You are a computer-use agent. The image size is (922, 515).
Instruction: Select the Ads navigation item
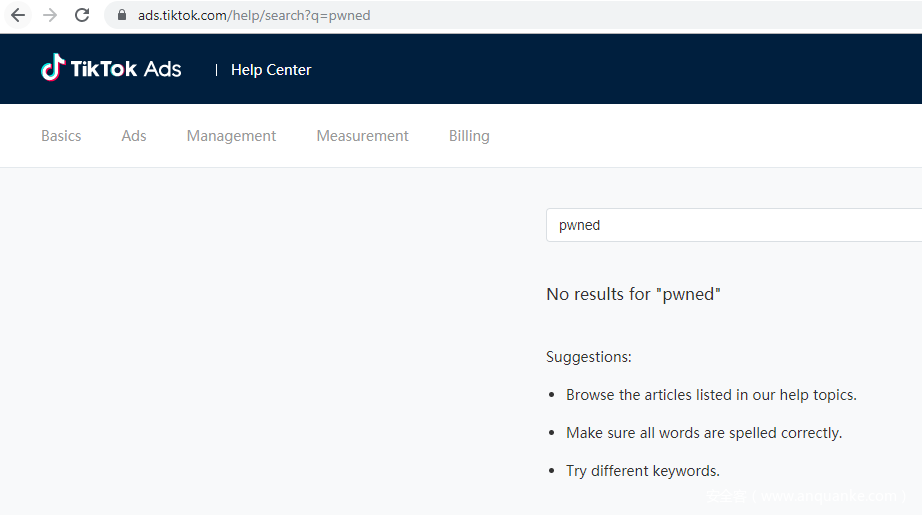click(x=134, y=136)
